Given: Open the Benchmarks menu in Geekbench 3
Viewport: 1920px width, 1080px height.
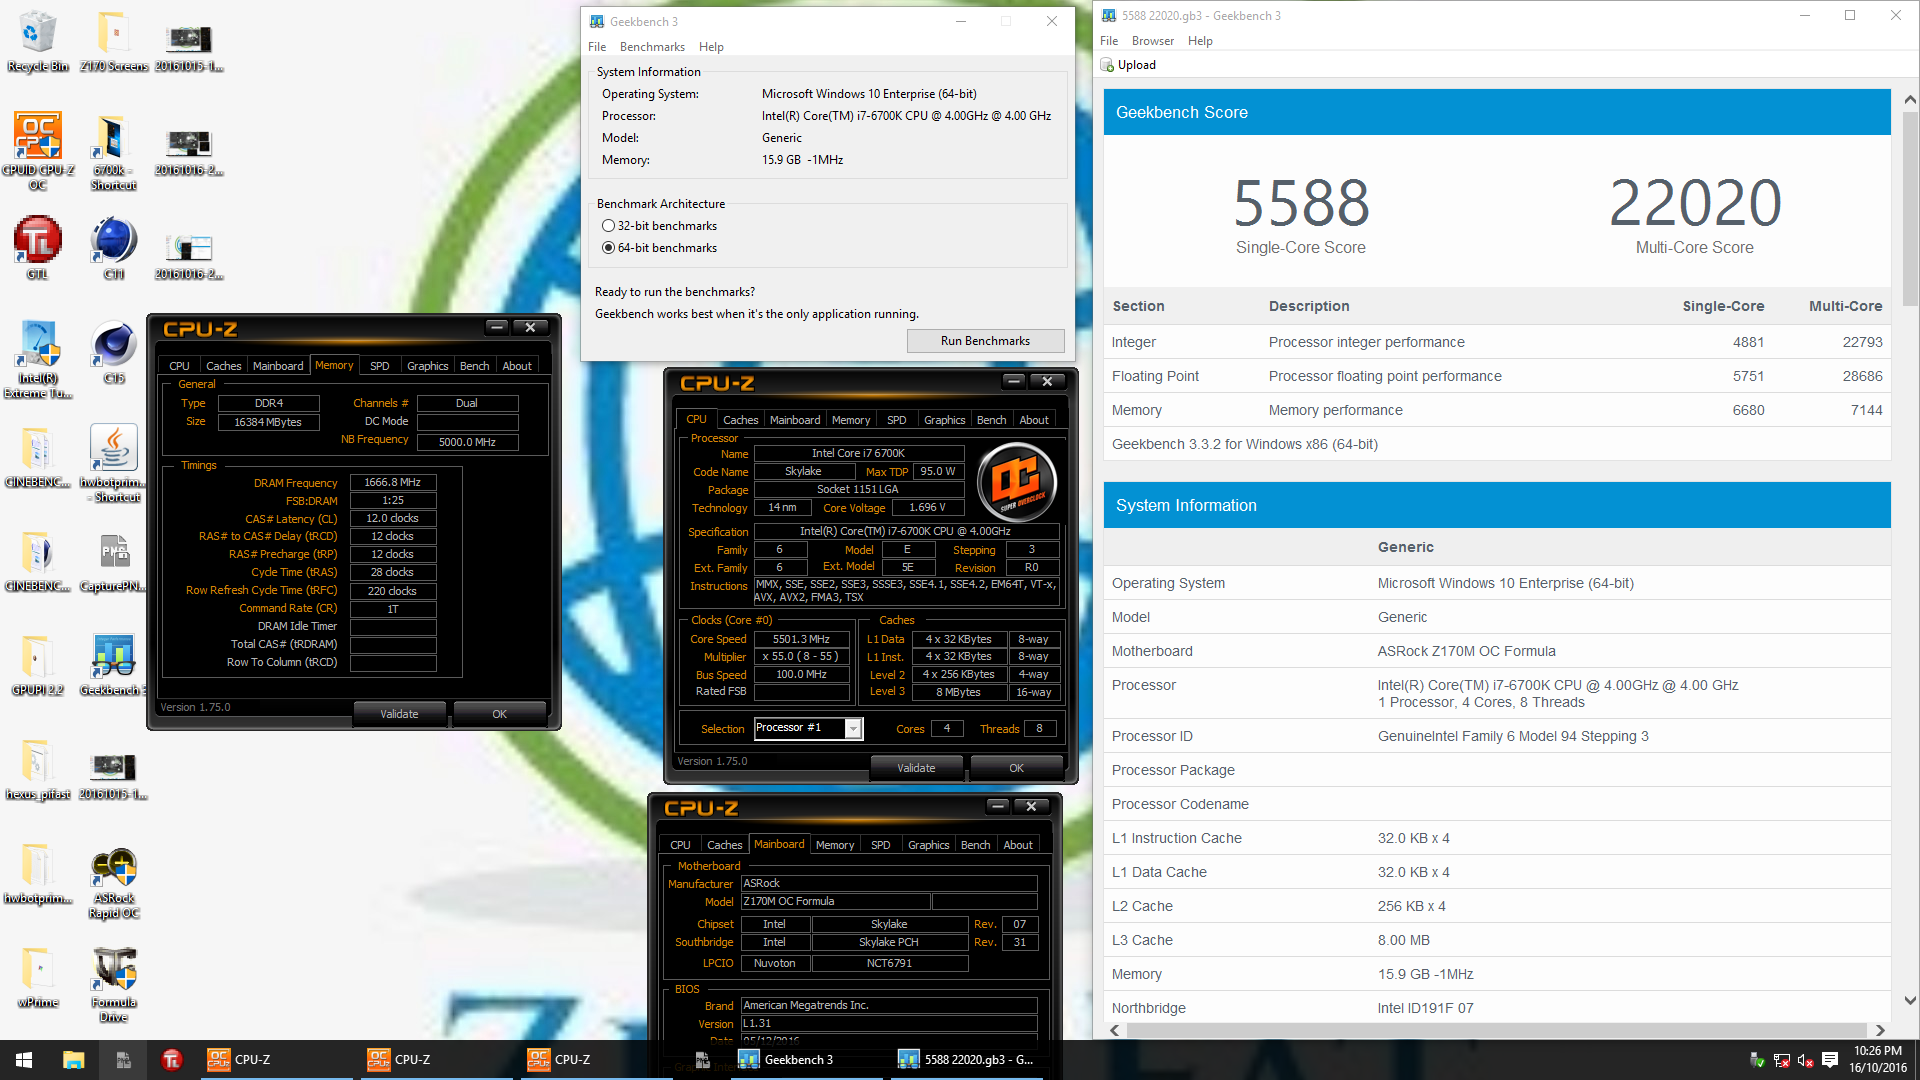Looking at the screenshot, I should 652,47.
